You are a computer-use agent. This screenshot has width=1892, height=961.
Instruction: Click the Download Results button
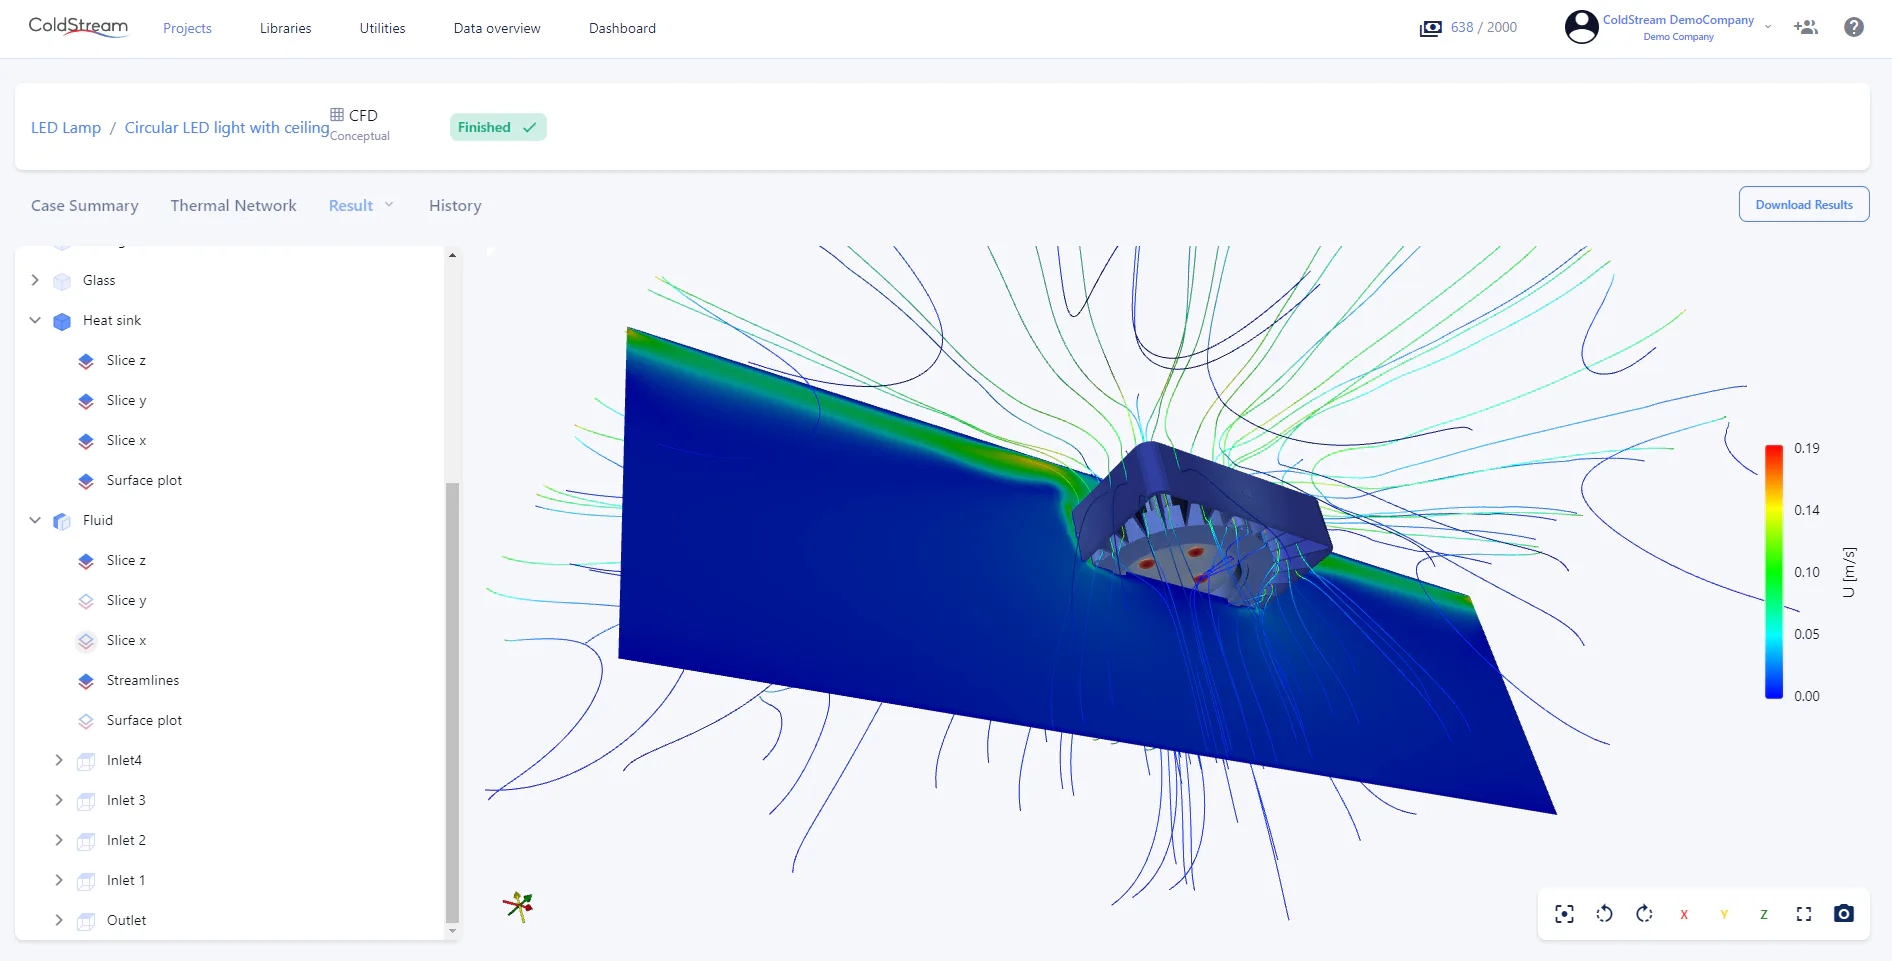click(1804, 204)
